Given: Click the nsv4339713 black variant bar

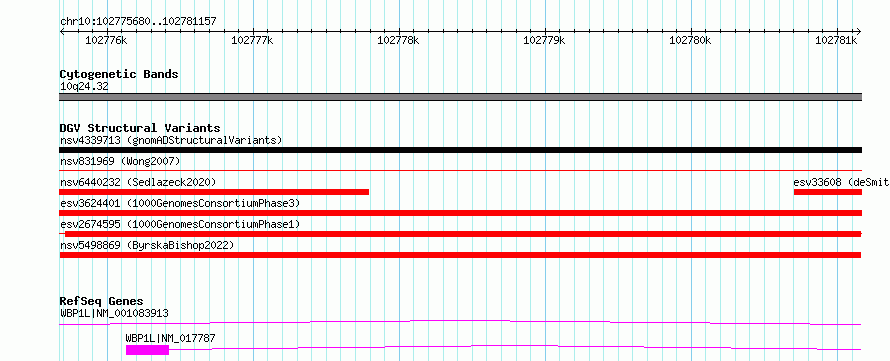Looking at the screenshot, I should (x=460, y=150).
